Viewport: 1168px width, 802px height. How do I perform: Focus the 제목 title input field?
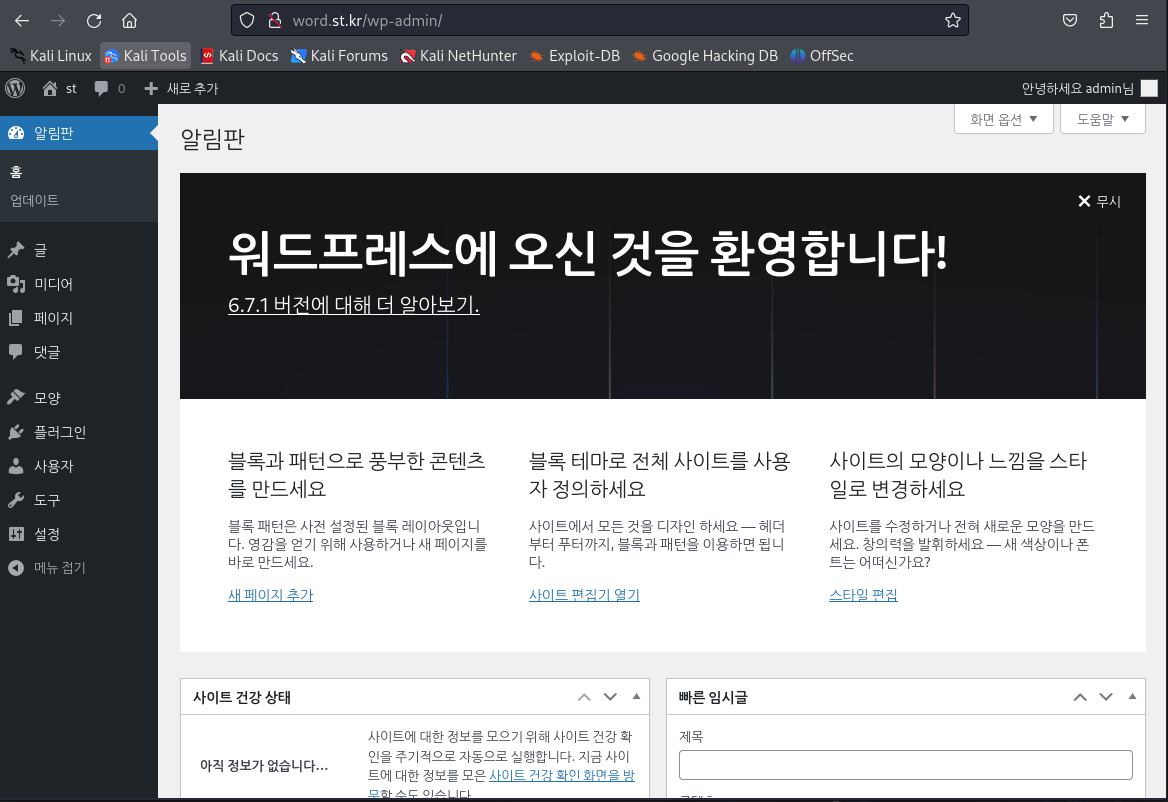click(906, 765)
